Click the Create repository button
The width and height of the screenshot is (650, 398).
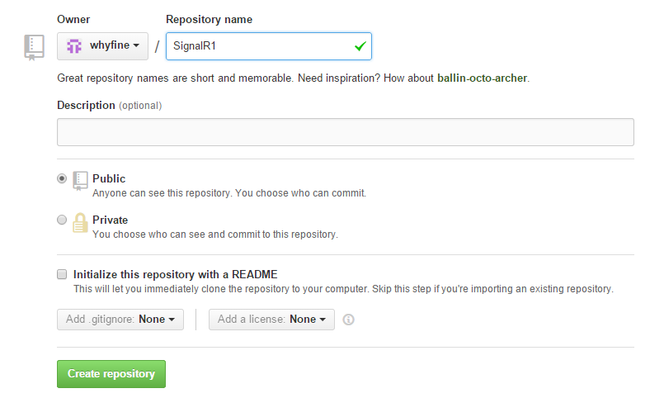click(111, 374)
